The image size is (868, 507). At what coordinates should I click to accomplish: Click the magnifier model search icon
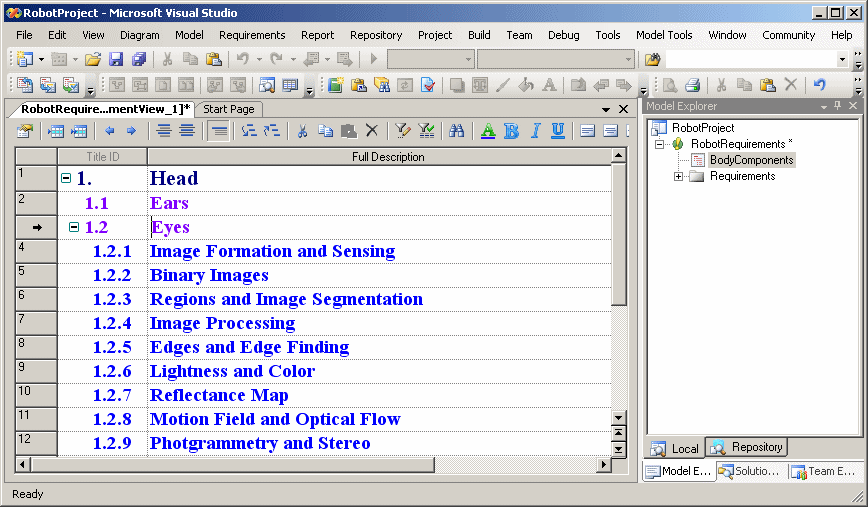pyautogui.click(x=267, y=85)
